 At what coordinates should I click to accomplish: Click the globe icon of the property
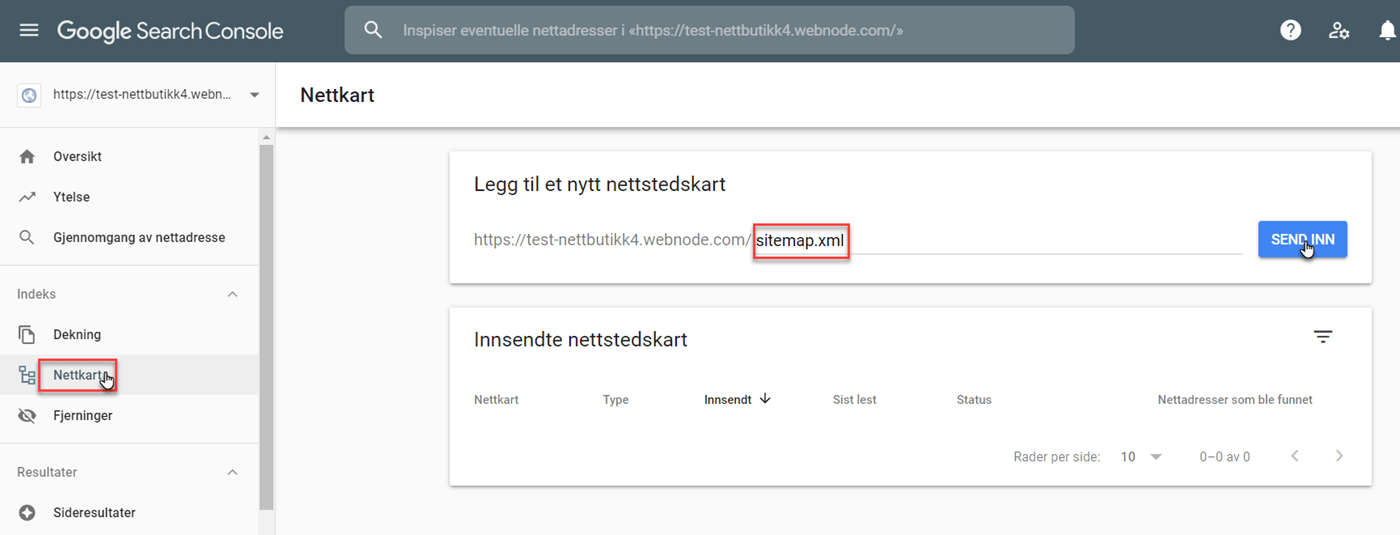pyautogui.click(x=28, y=95)
